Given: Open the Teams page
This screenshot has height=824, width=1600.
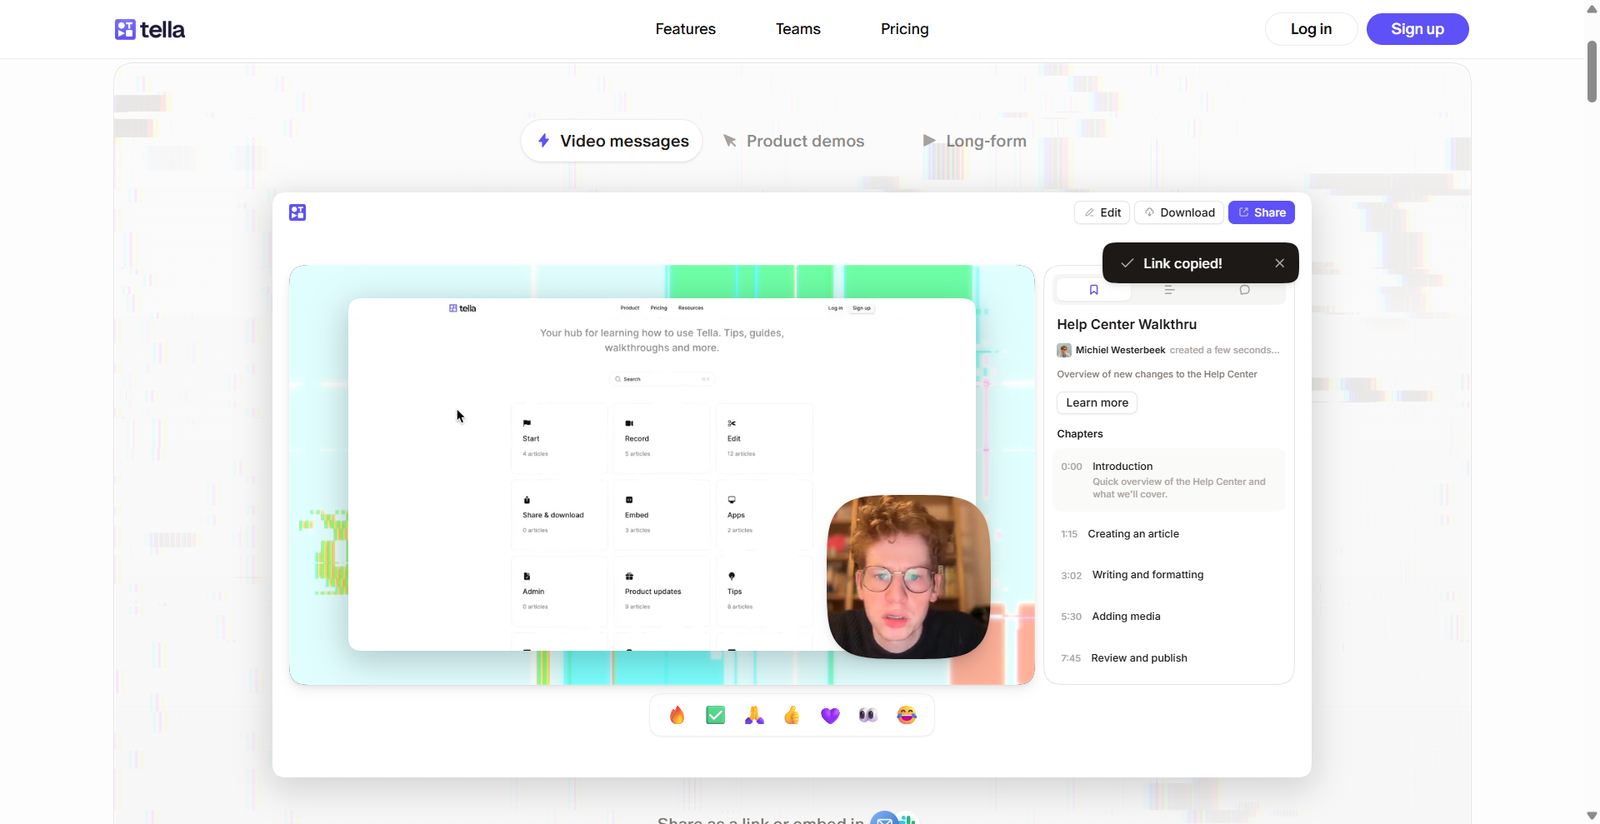Looking at the screenshot, I should 798,29.
